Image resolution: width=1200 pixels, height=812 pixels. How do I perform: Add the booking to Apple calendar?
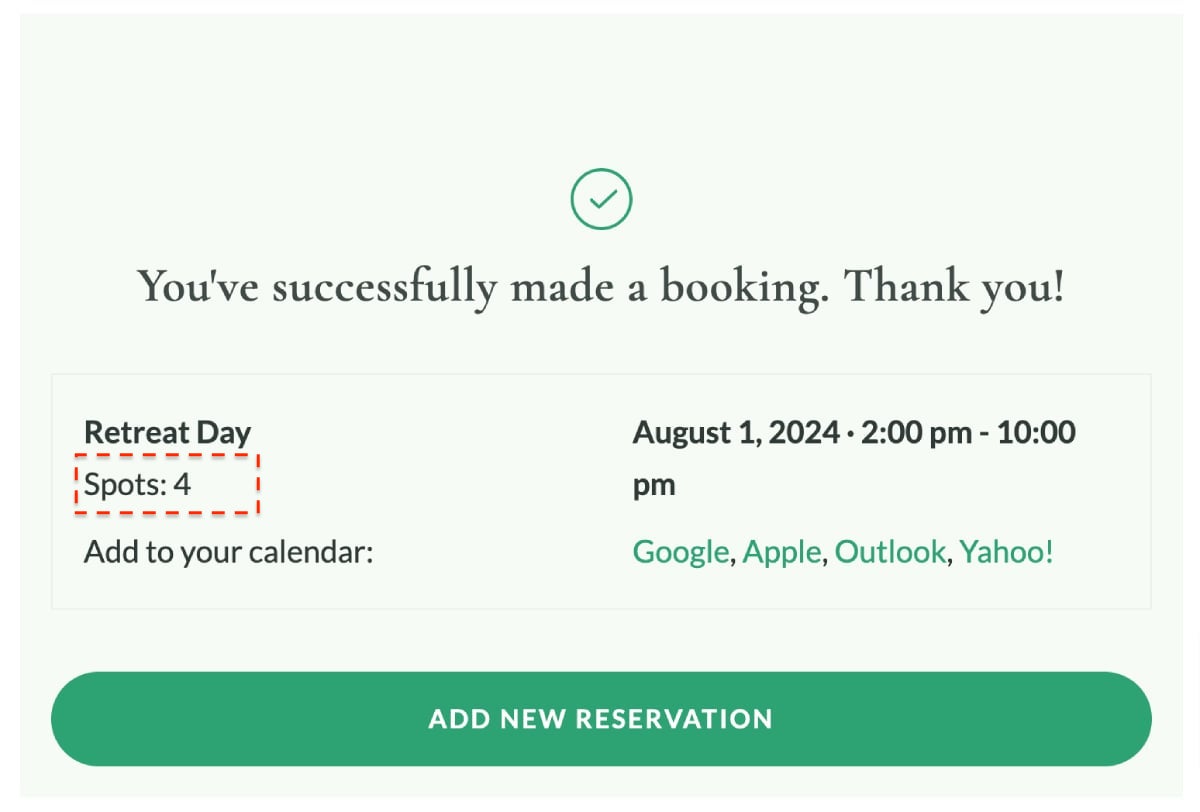point(782,552)
